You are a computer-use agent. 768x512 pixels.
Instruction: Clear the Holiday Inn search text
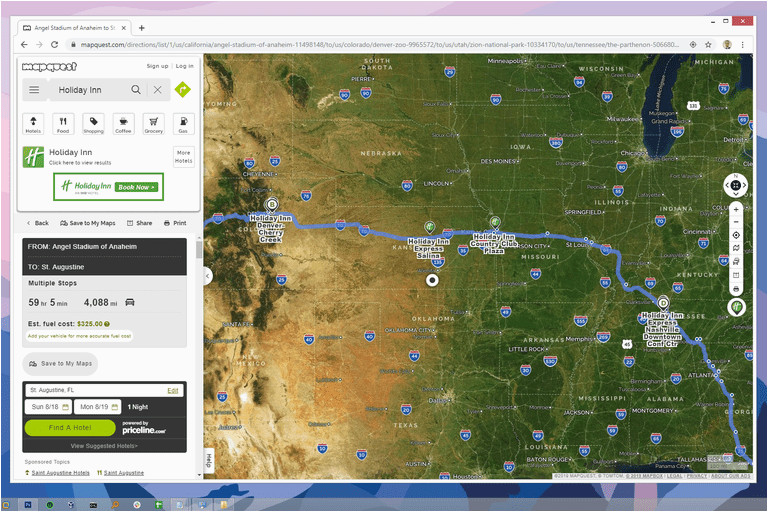pos(157,90)
